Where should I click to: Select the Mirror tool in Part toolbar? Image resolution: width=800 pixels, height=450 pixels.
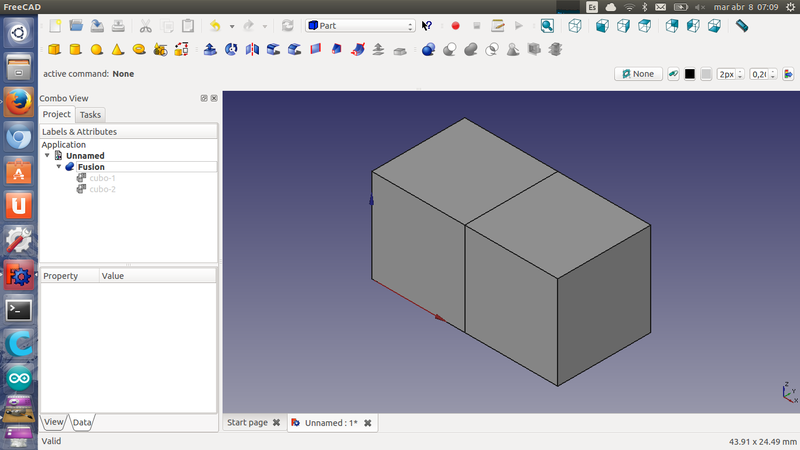(x=252, y=48)
